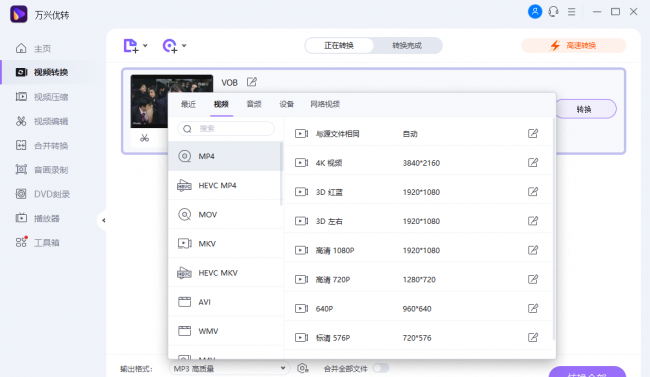This screenshot has height=377, width=650.
Task: Click the format search field
Action: 226,129
